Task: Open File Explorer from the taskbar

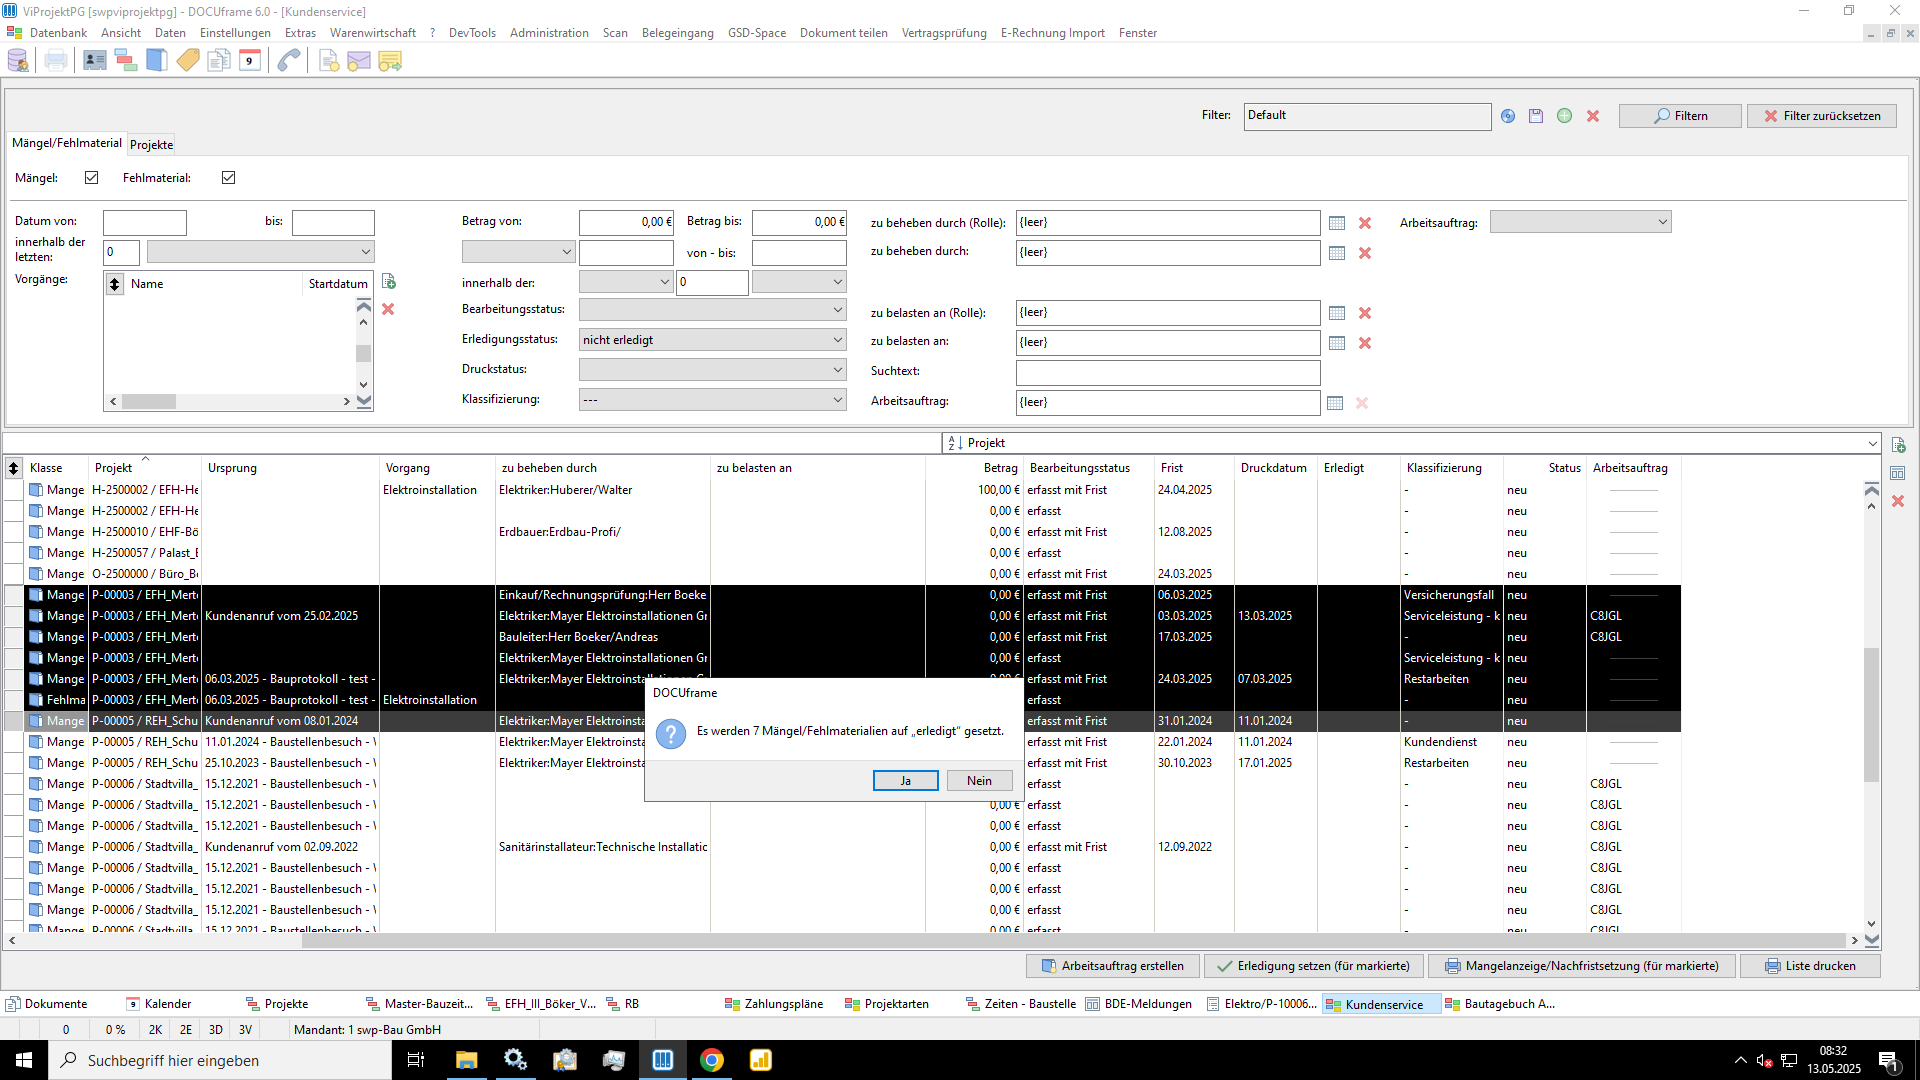Action: (467, 1060)
